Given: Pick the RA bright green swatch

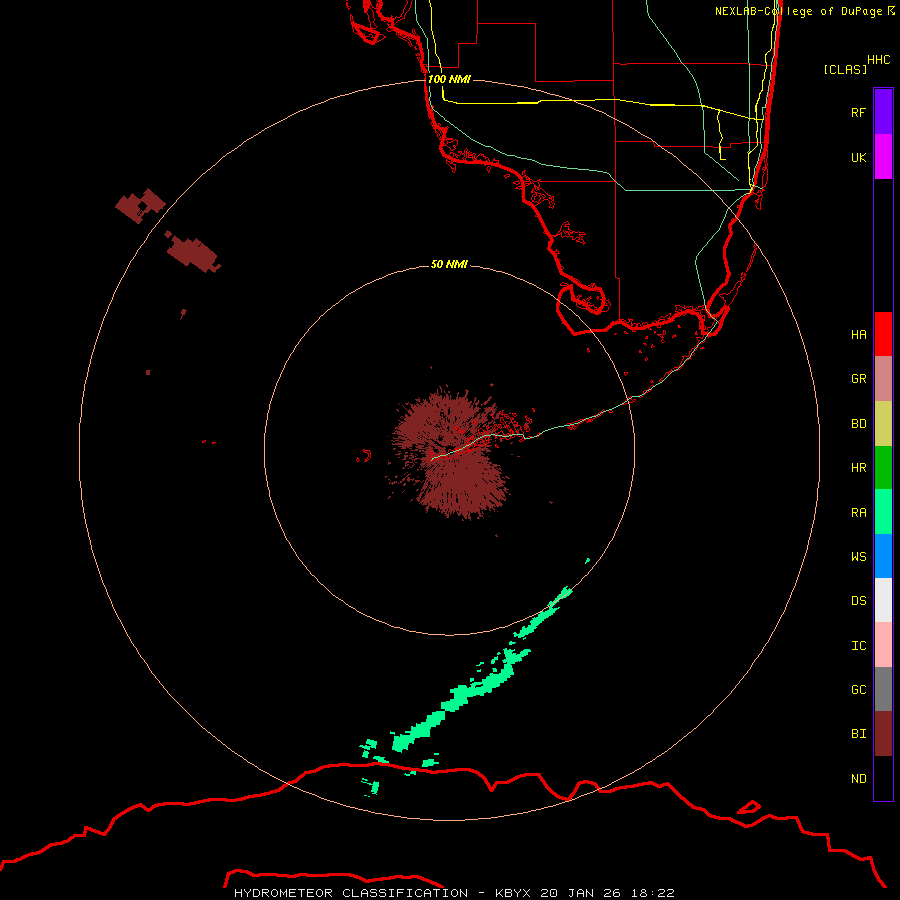Looking at the screenshot, I should tap(883, 512).
